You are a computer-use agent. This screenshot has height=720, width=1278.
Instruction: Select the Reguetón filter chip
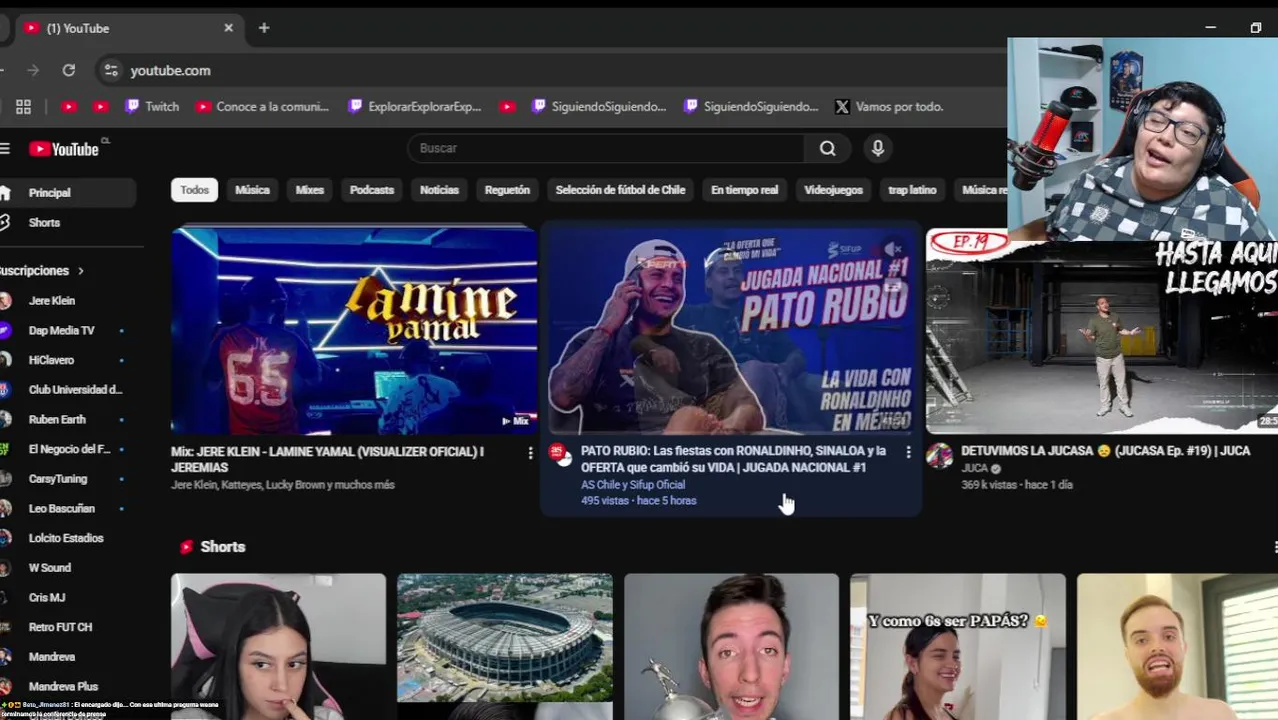[x=507, y=190]
